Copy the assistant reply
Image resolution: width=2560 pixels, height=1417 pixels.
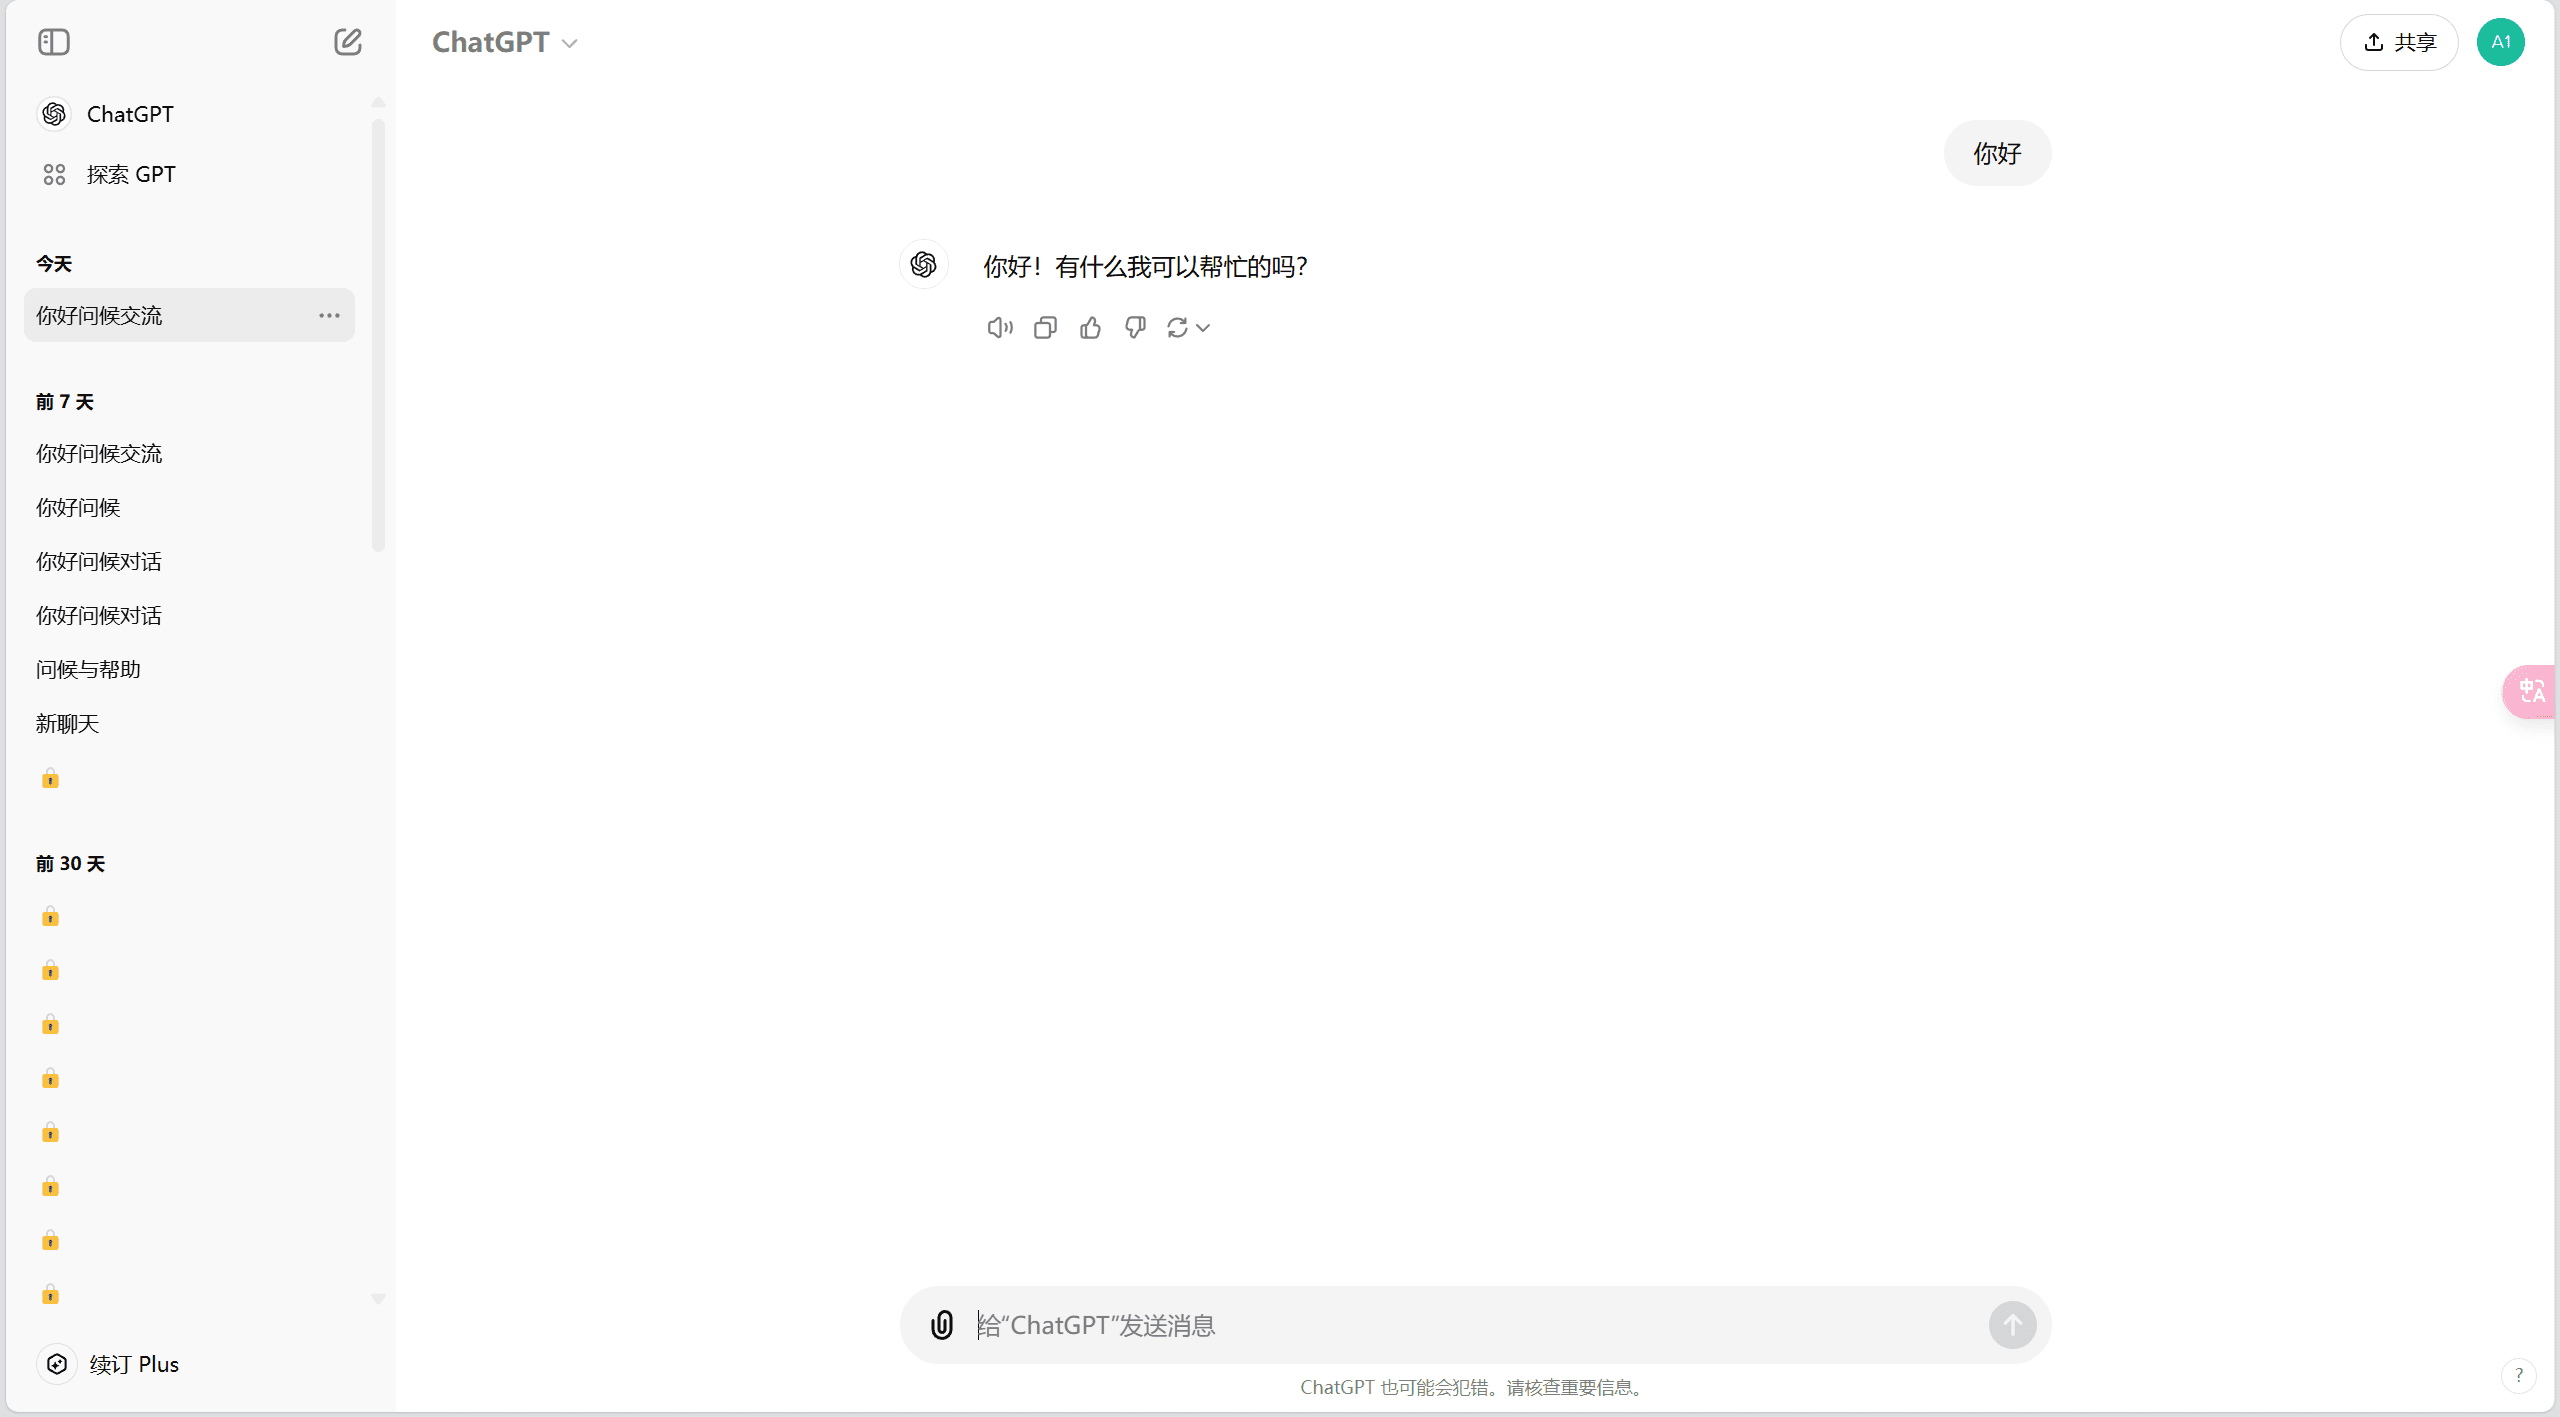1045,327
